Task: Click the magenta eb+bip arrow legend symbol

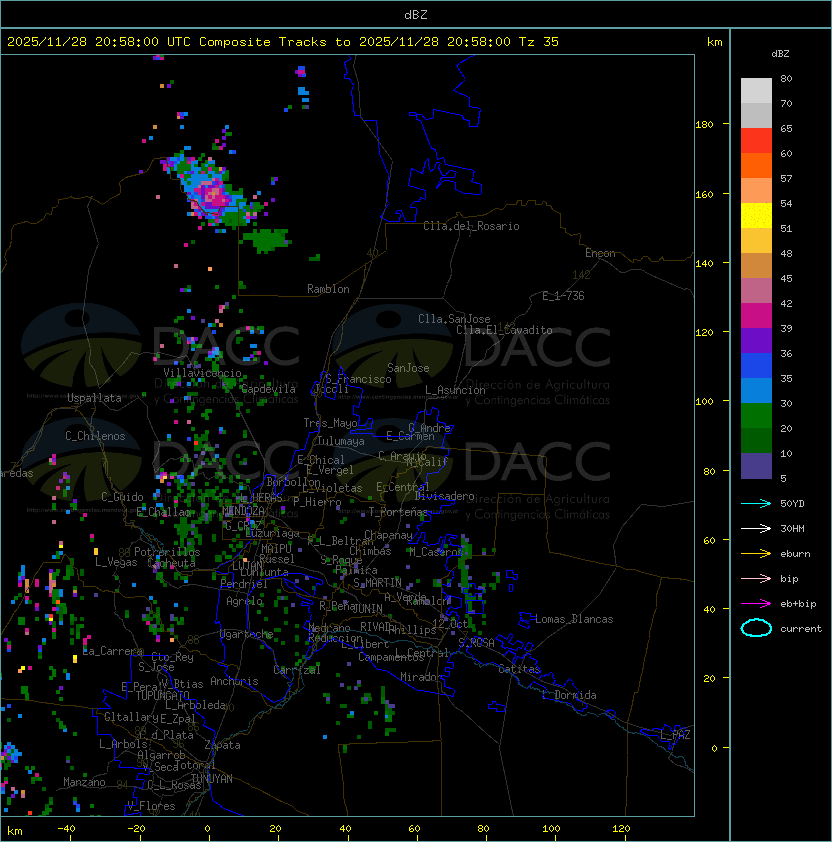Action: point(756,604)
